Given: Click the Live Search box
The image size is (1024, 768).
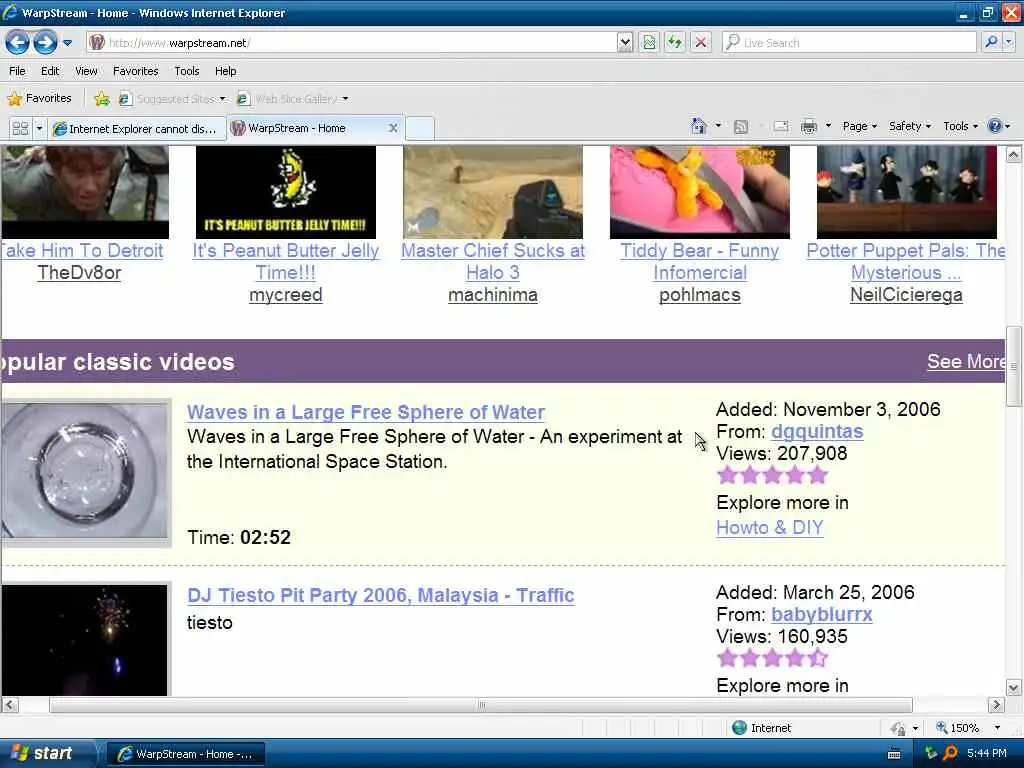Looking at the screenshot, I should click(x=849, y=43).
